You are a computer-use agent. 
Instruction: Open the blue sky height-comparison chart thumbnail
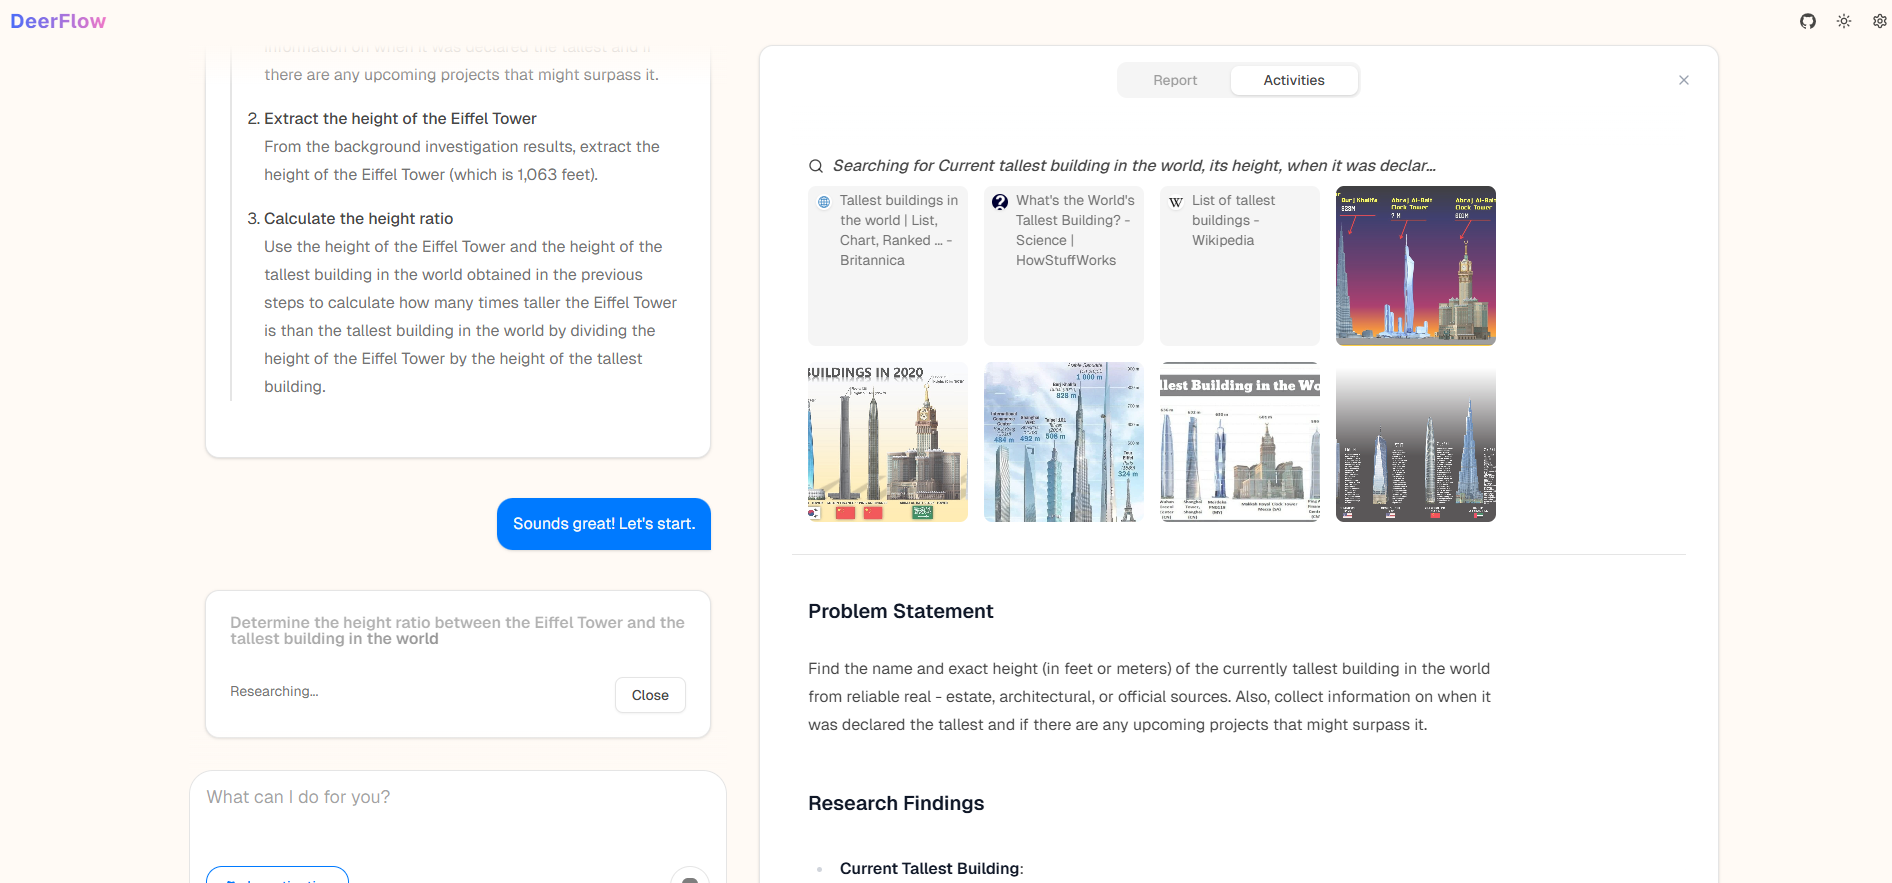click(1064, 442)
